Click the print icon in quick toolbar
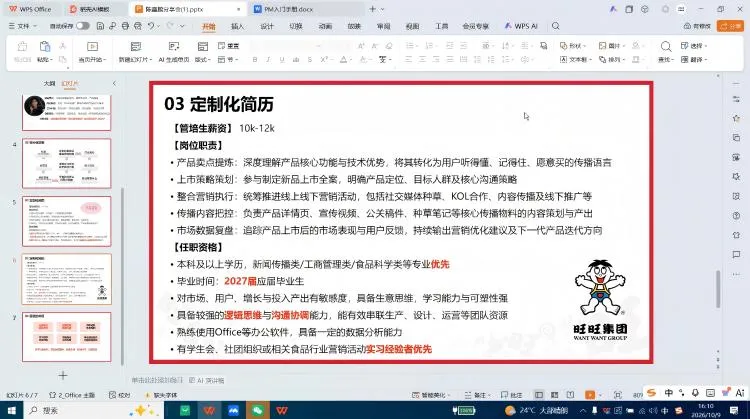The width and height of the screenshot is (750, 419). pos(125,26)
